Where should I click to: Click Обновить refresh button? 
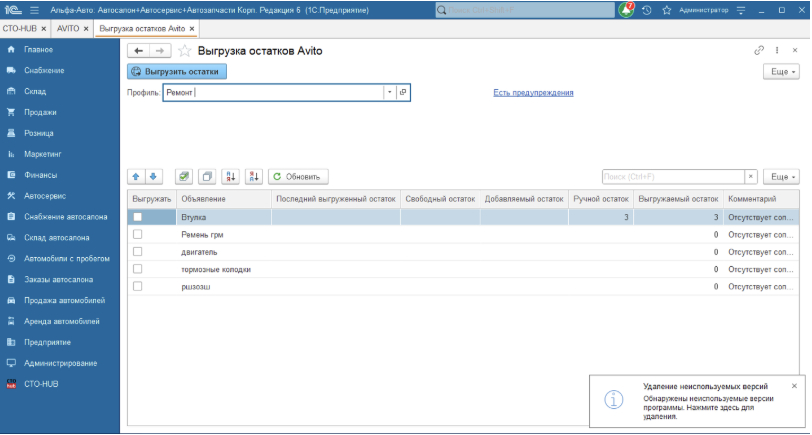coord(298,177)
